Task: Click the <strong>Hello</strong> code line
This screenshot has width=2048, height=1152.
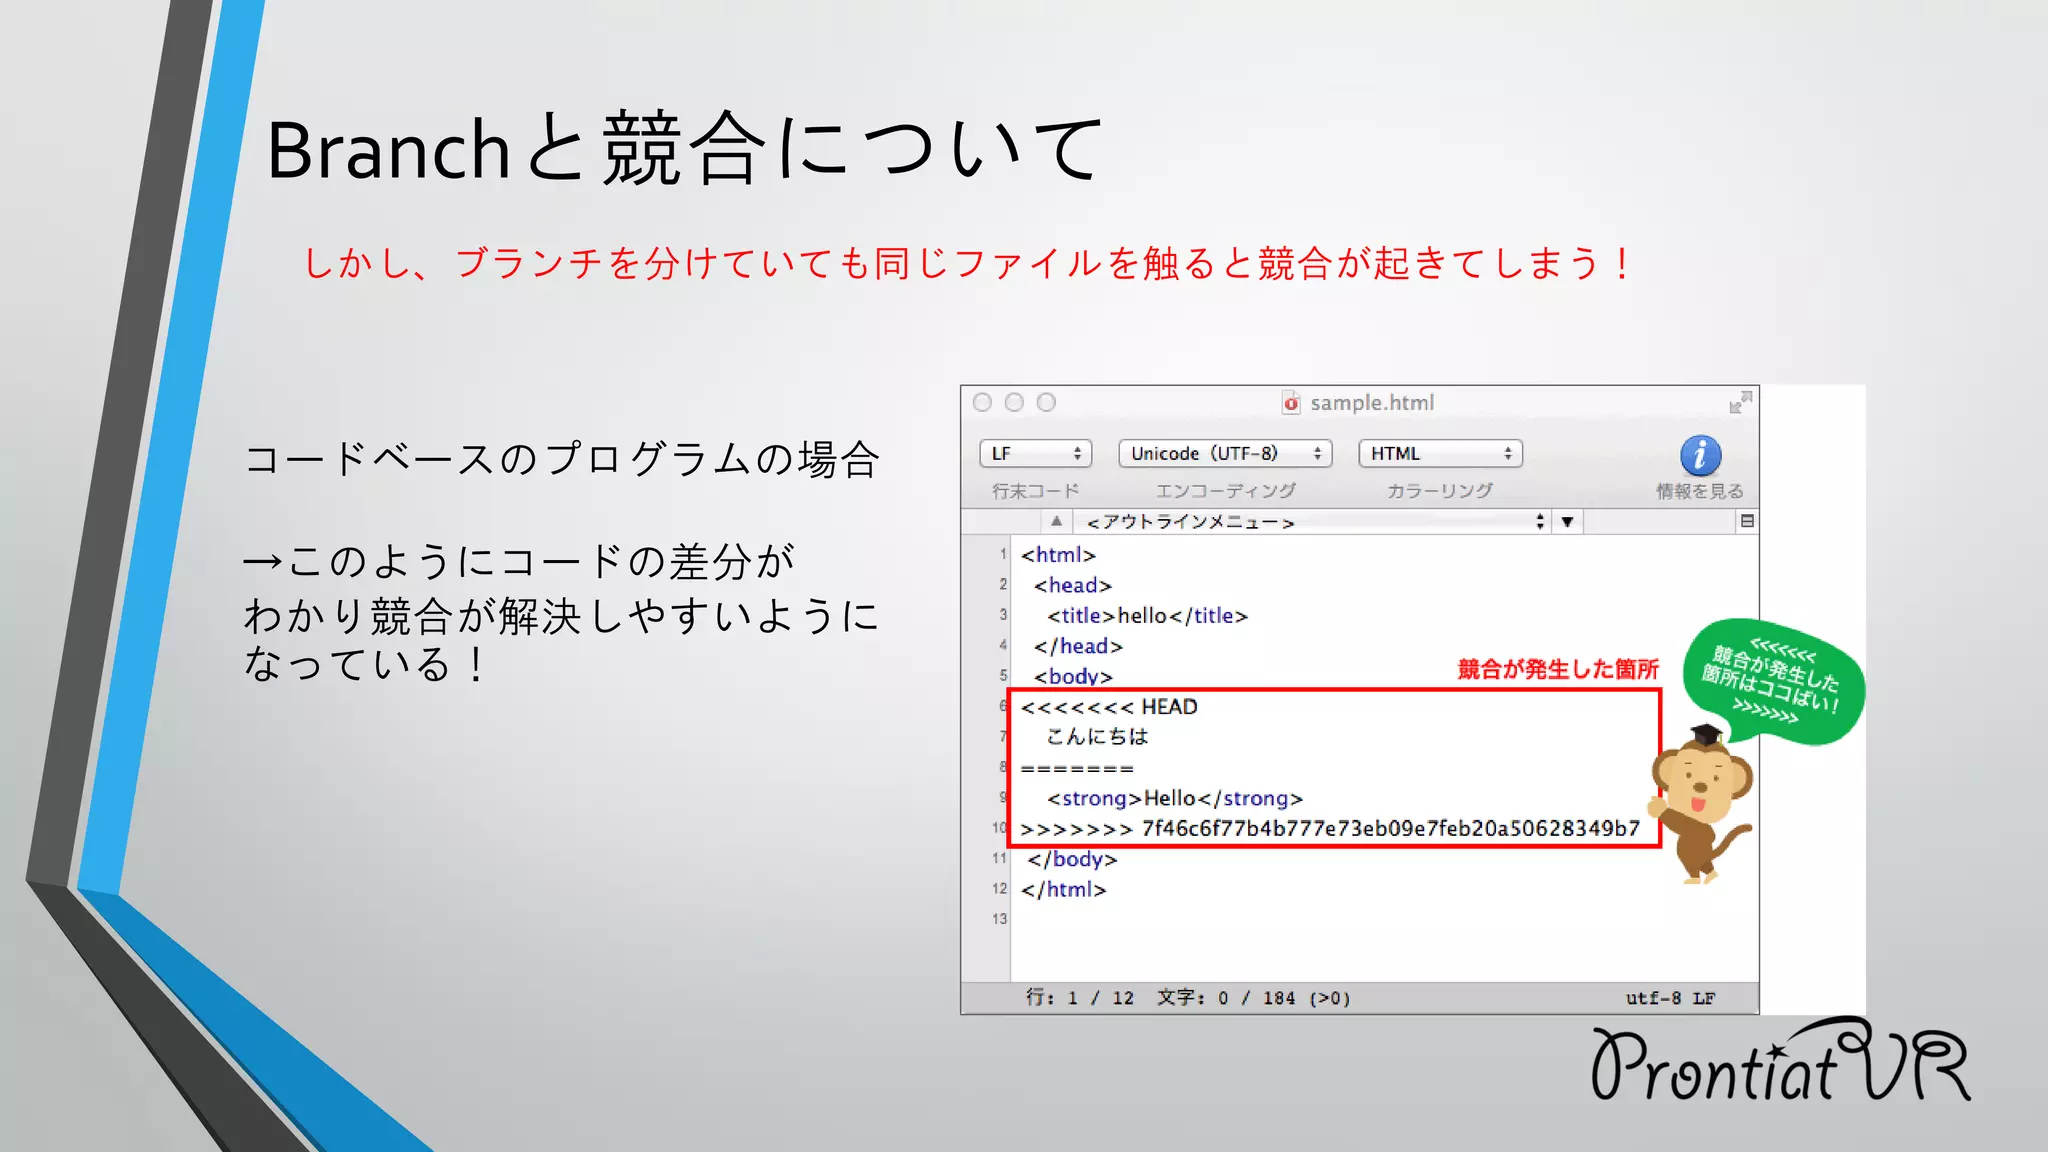Action: (1175, 798)
